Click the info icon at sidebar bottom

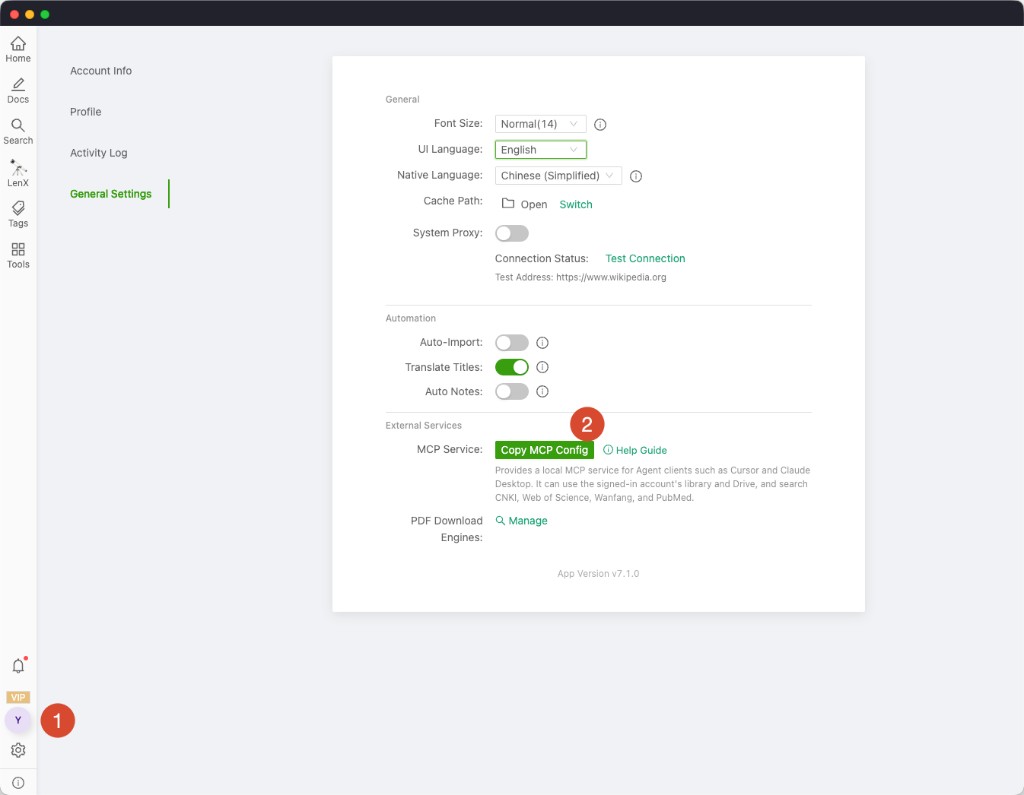click(x=18, y=783)
